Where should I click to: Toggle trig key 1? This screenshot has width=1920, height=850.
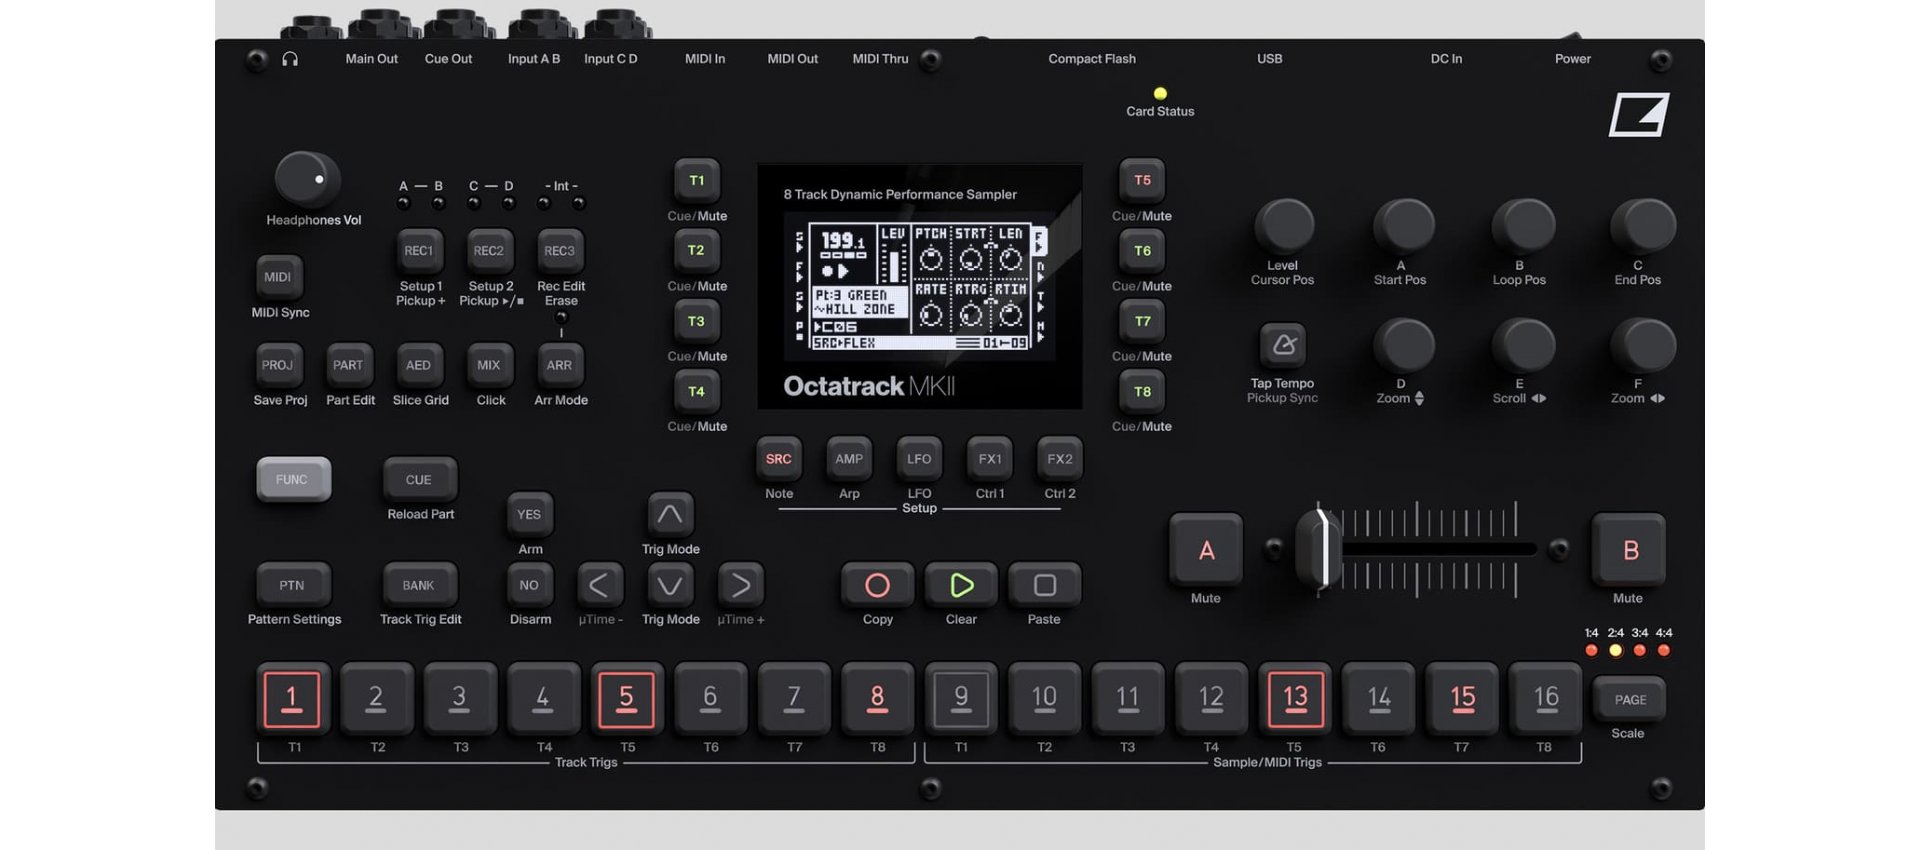pyautogui.click(x=292, y=698)
